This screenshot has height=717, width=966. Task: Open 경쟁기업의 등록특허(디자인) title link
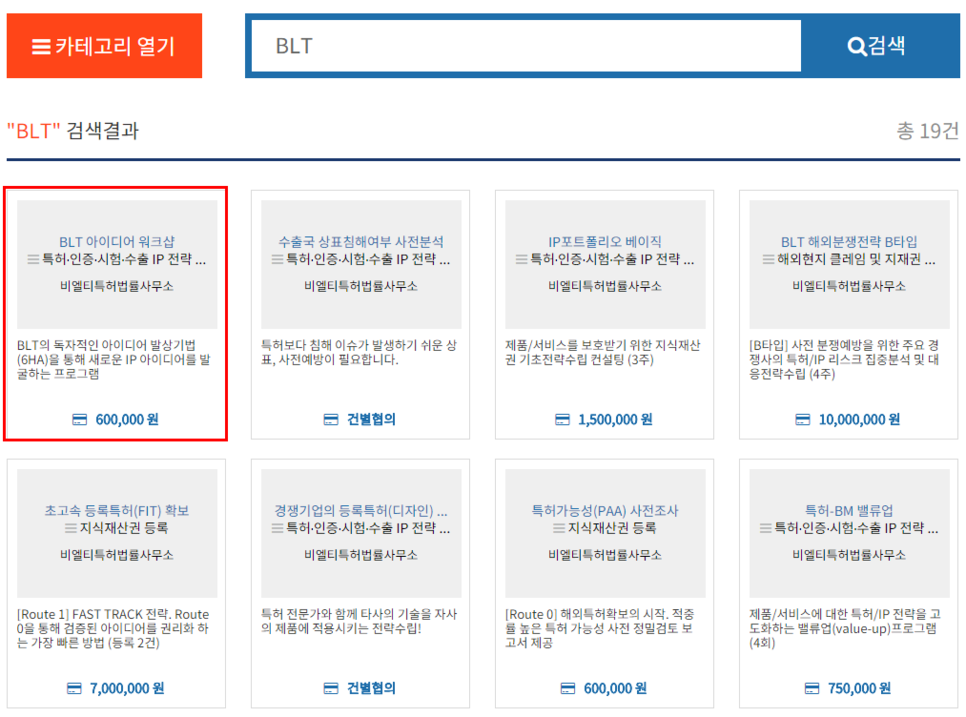pos(361,510)
